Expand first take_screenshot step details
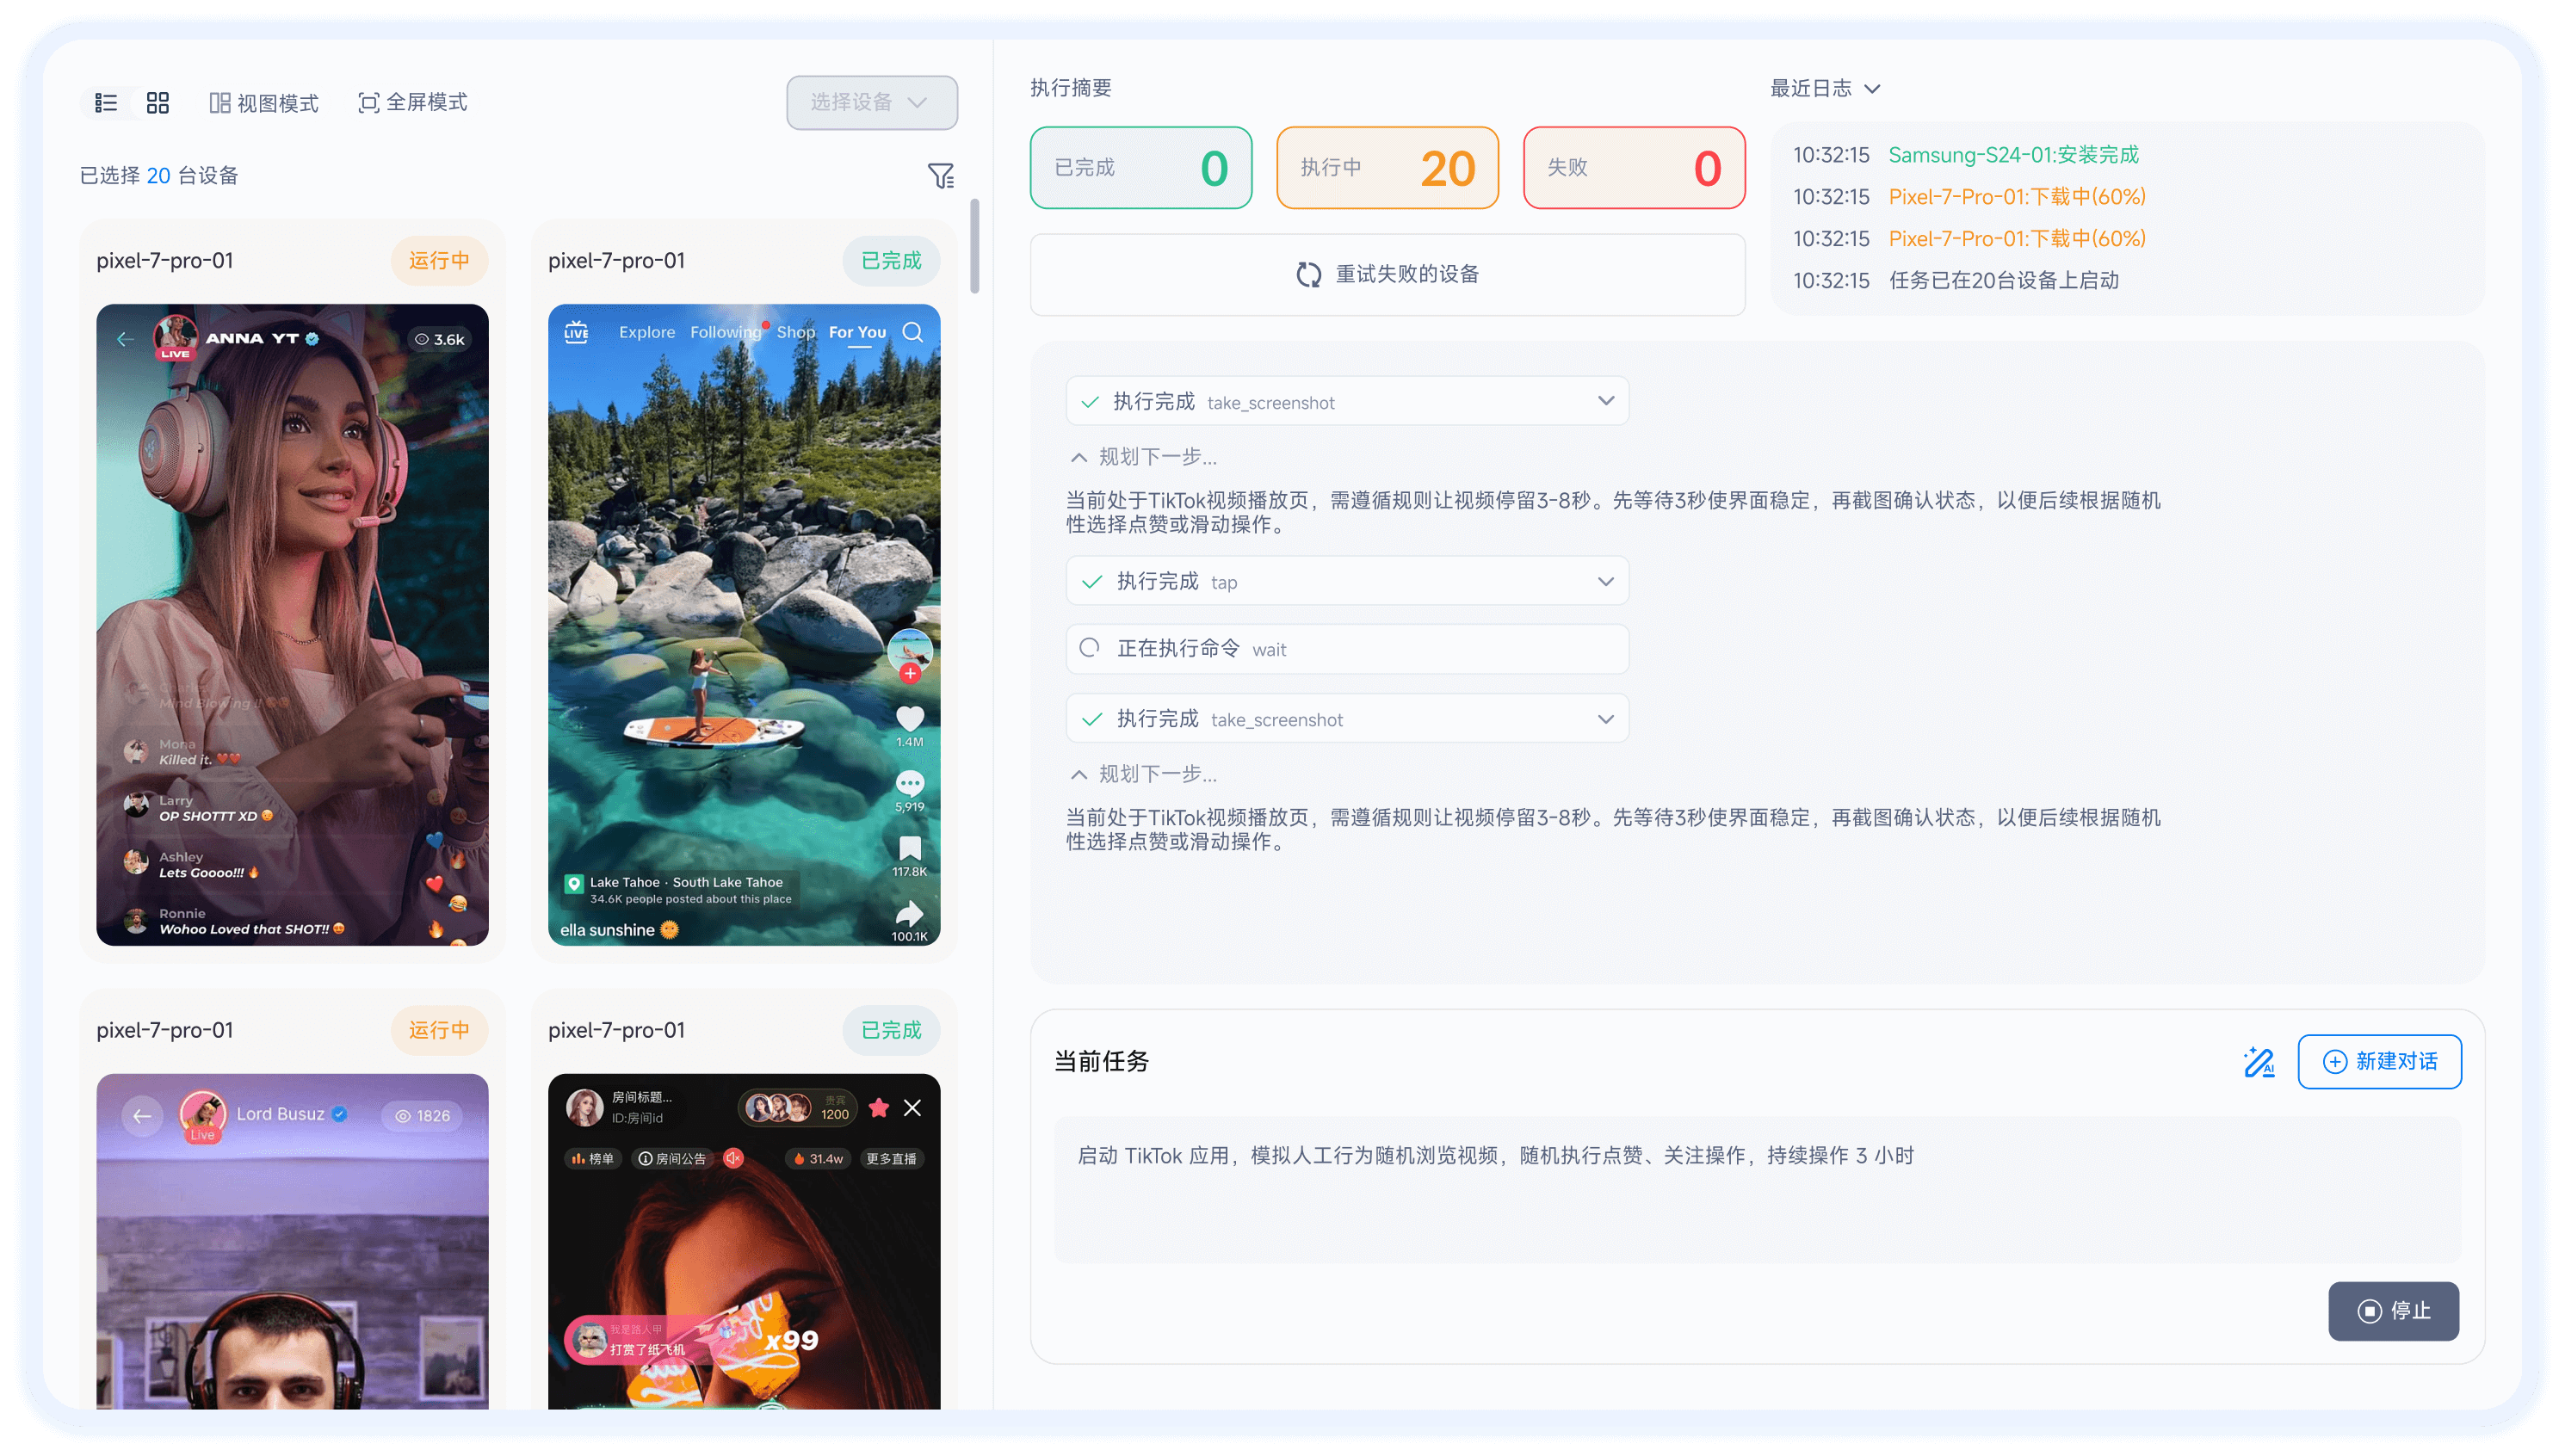The width and height of the screenshot is (2565, 1456). [x=1605, y=401]
